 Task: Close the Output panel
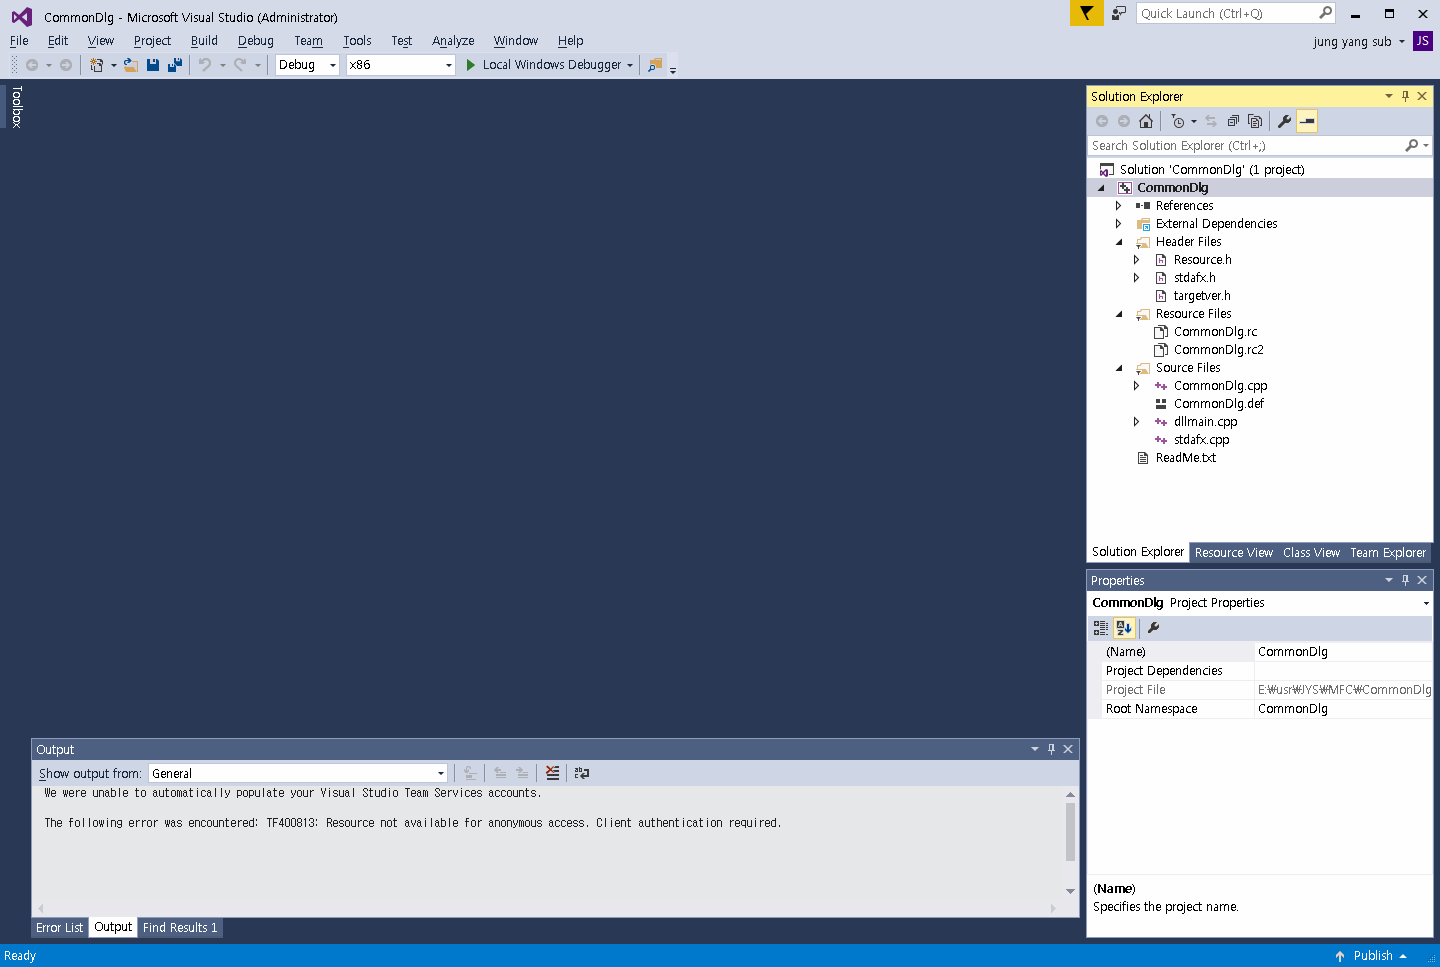pos(1068,749)
